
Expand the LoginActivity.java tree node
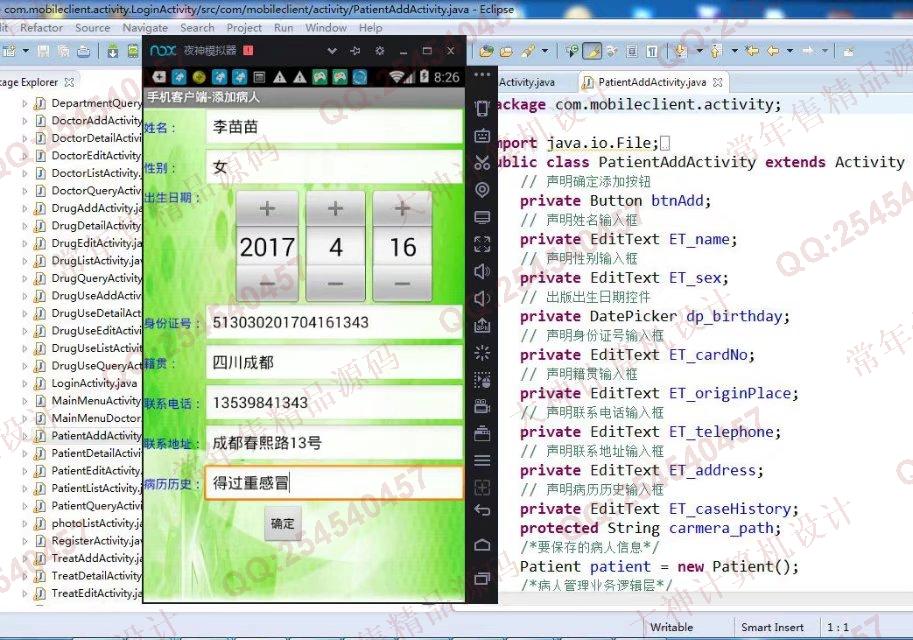24,383
